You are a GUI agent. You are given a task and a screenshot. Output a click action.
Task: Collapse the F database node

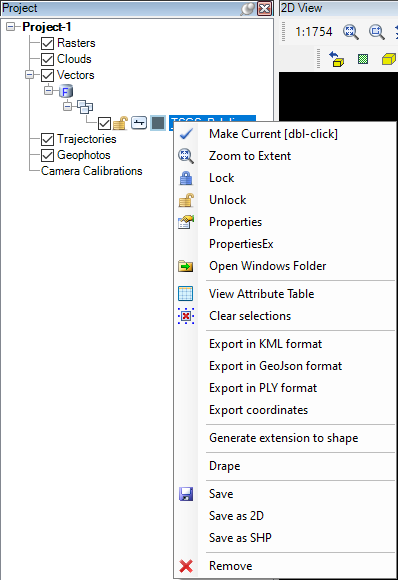(48, 90)
